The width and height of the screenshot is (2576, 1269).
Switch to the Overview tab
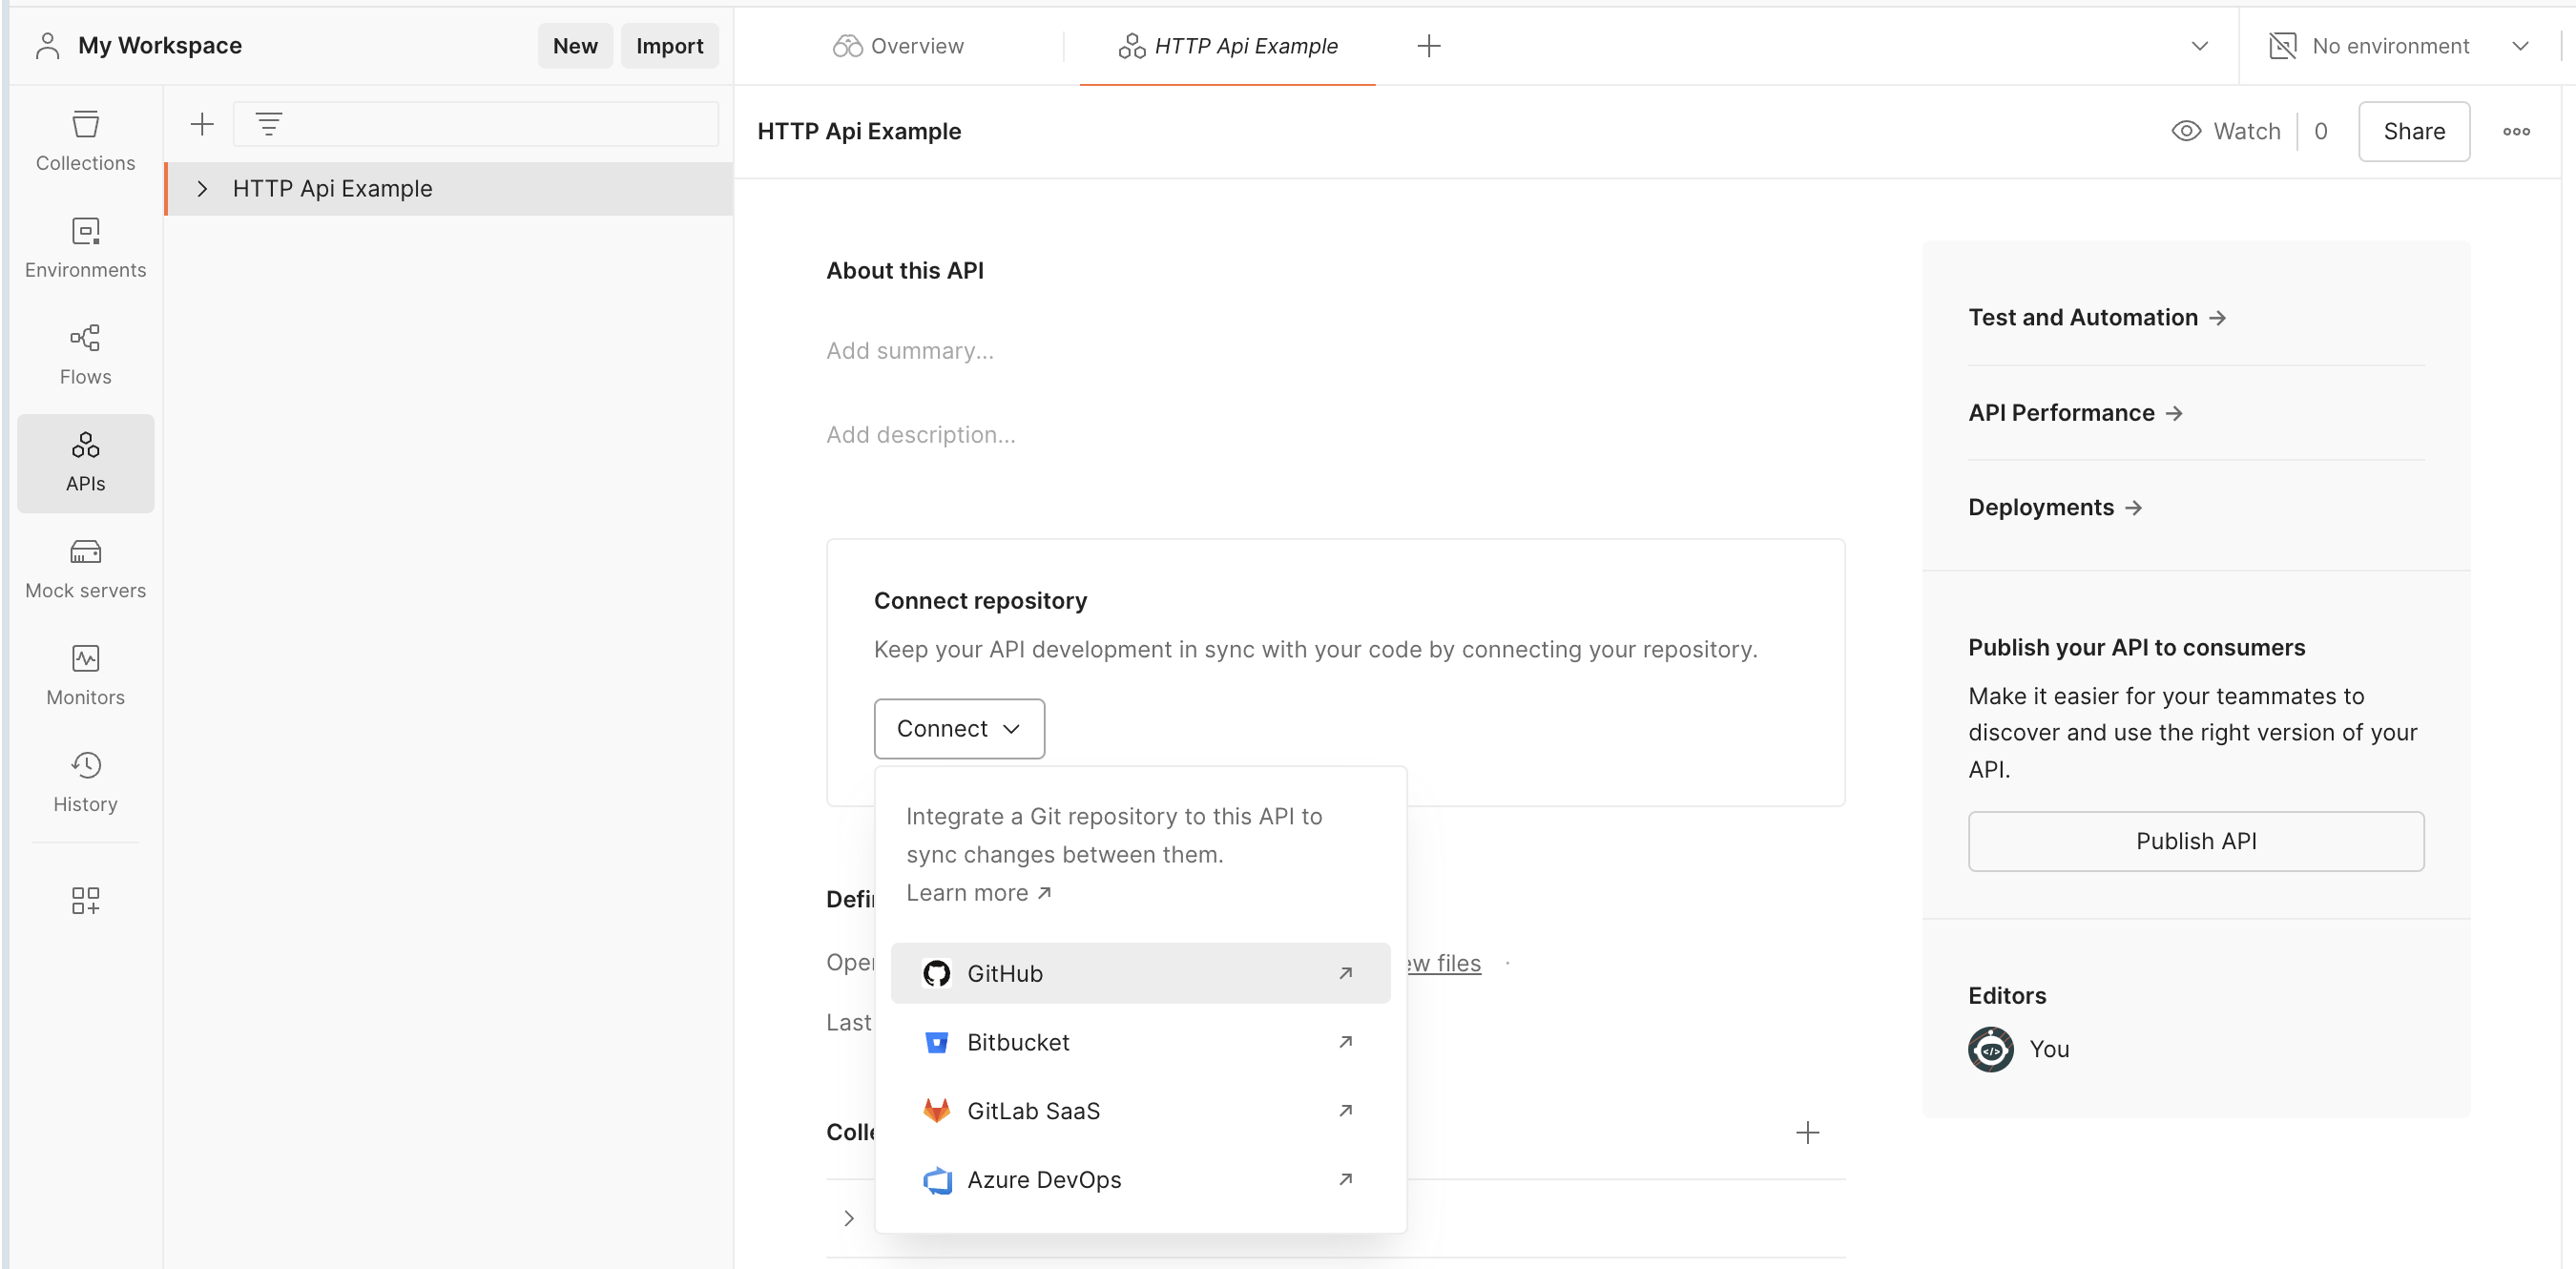898,46
